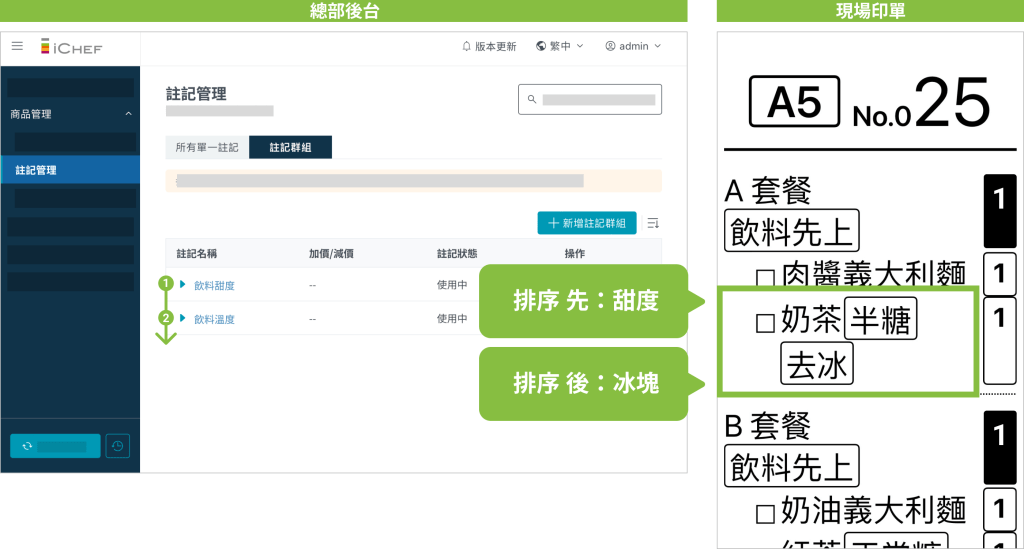
Task: Click the 新增註記群組 button
Action: pos(587,223)
